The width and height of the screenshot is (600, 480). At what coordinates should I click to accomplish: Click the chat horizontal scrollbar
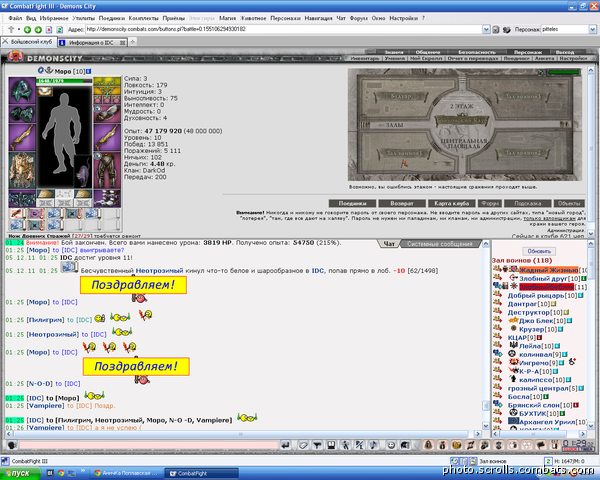[x=243, y=434]
